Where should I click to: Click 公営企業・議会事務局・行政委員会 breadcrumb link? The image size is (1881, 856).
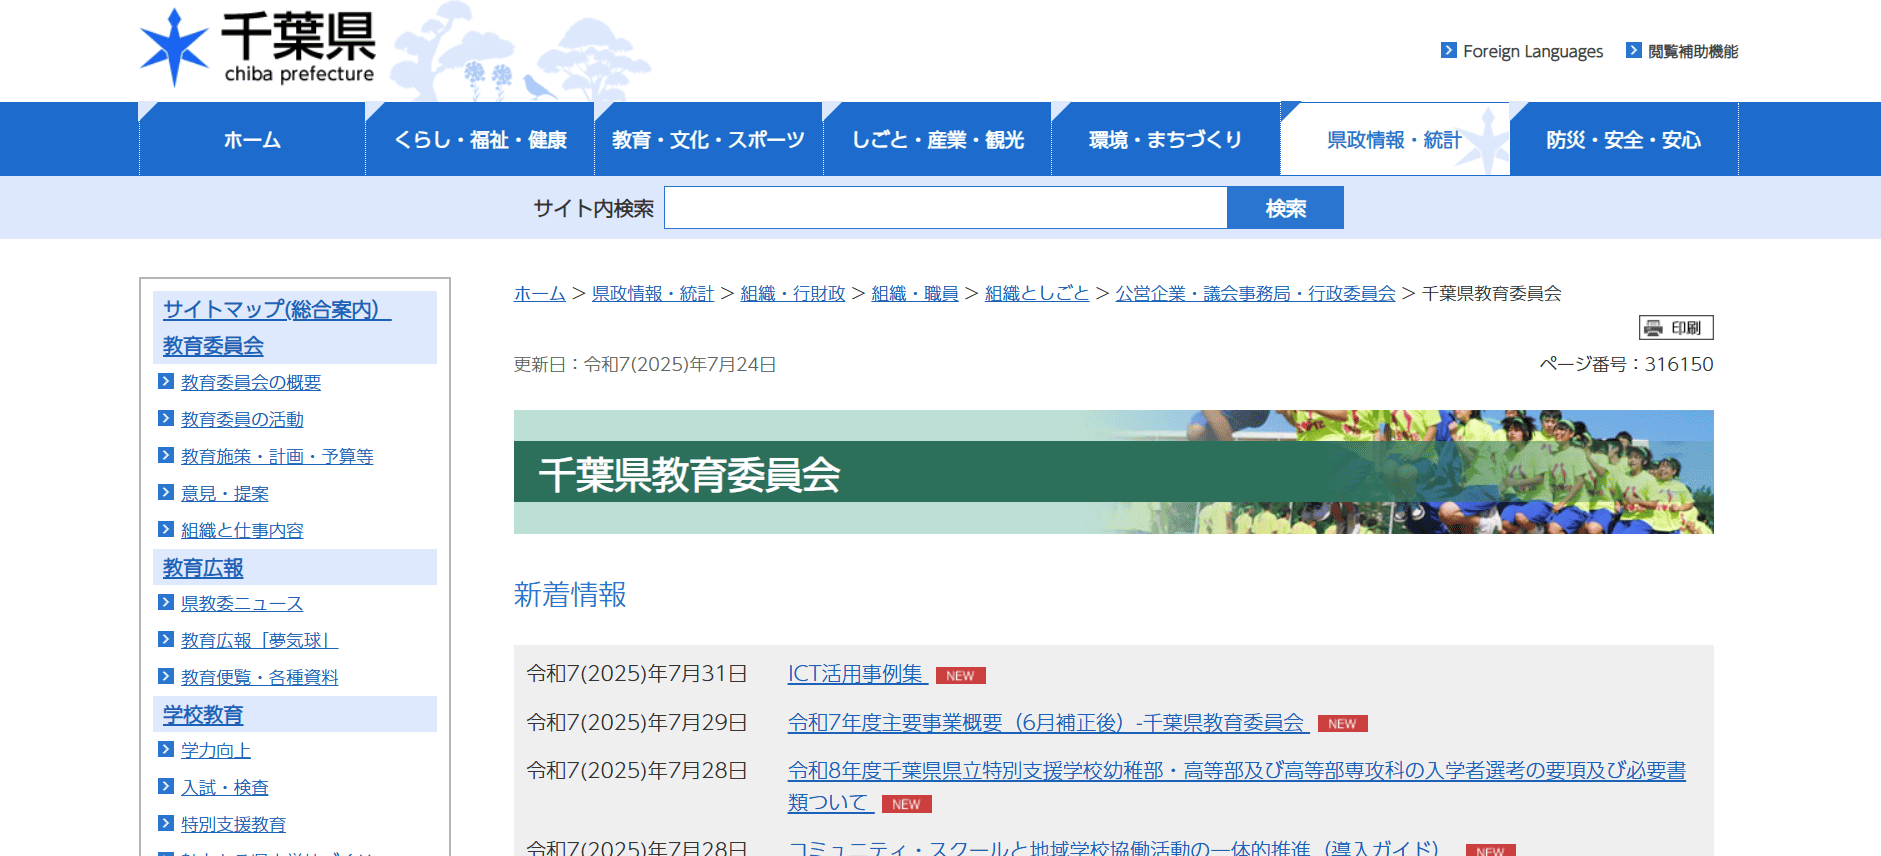1256,293
